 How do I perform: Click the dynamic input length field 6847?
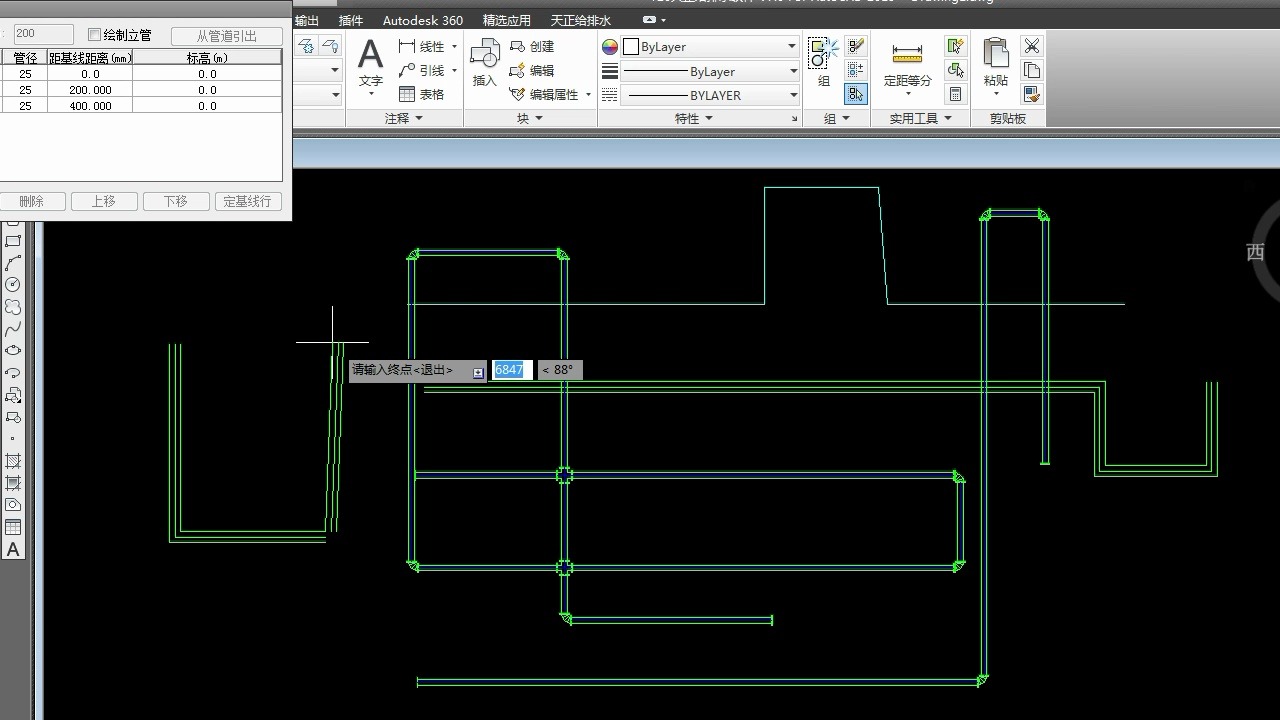click(x=511, y=370)
